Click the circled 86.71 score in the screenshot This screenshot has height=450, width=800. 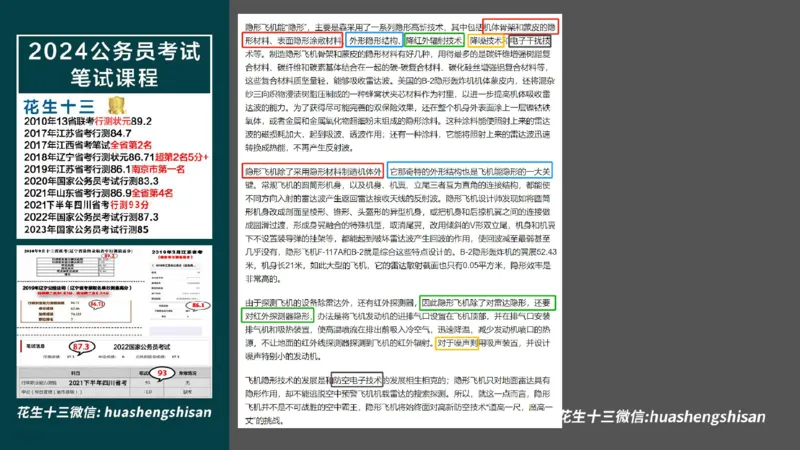click(96, 304)
